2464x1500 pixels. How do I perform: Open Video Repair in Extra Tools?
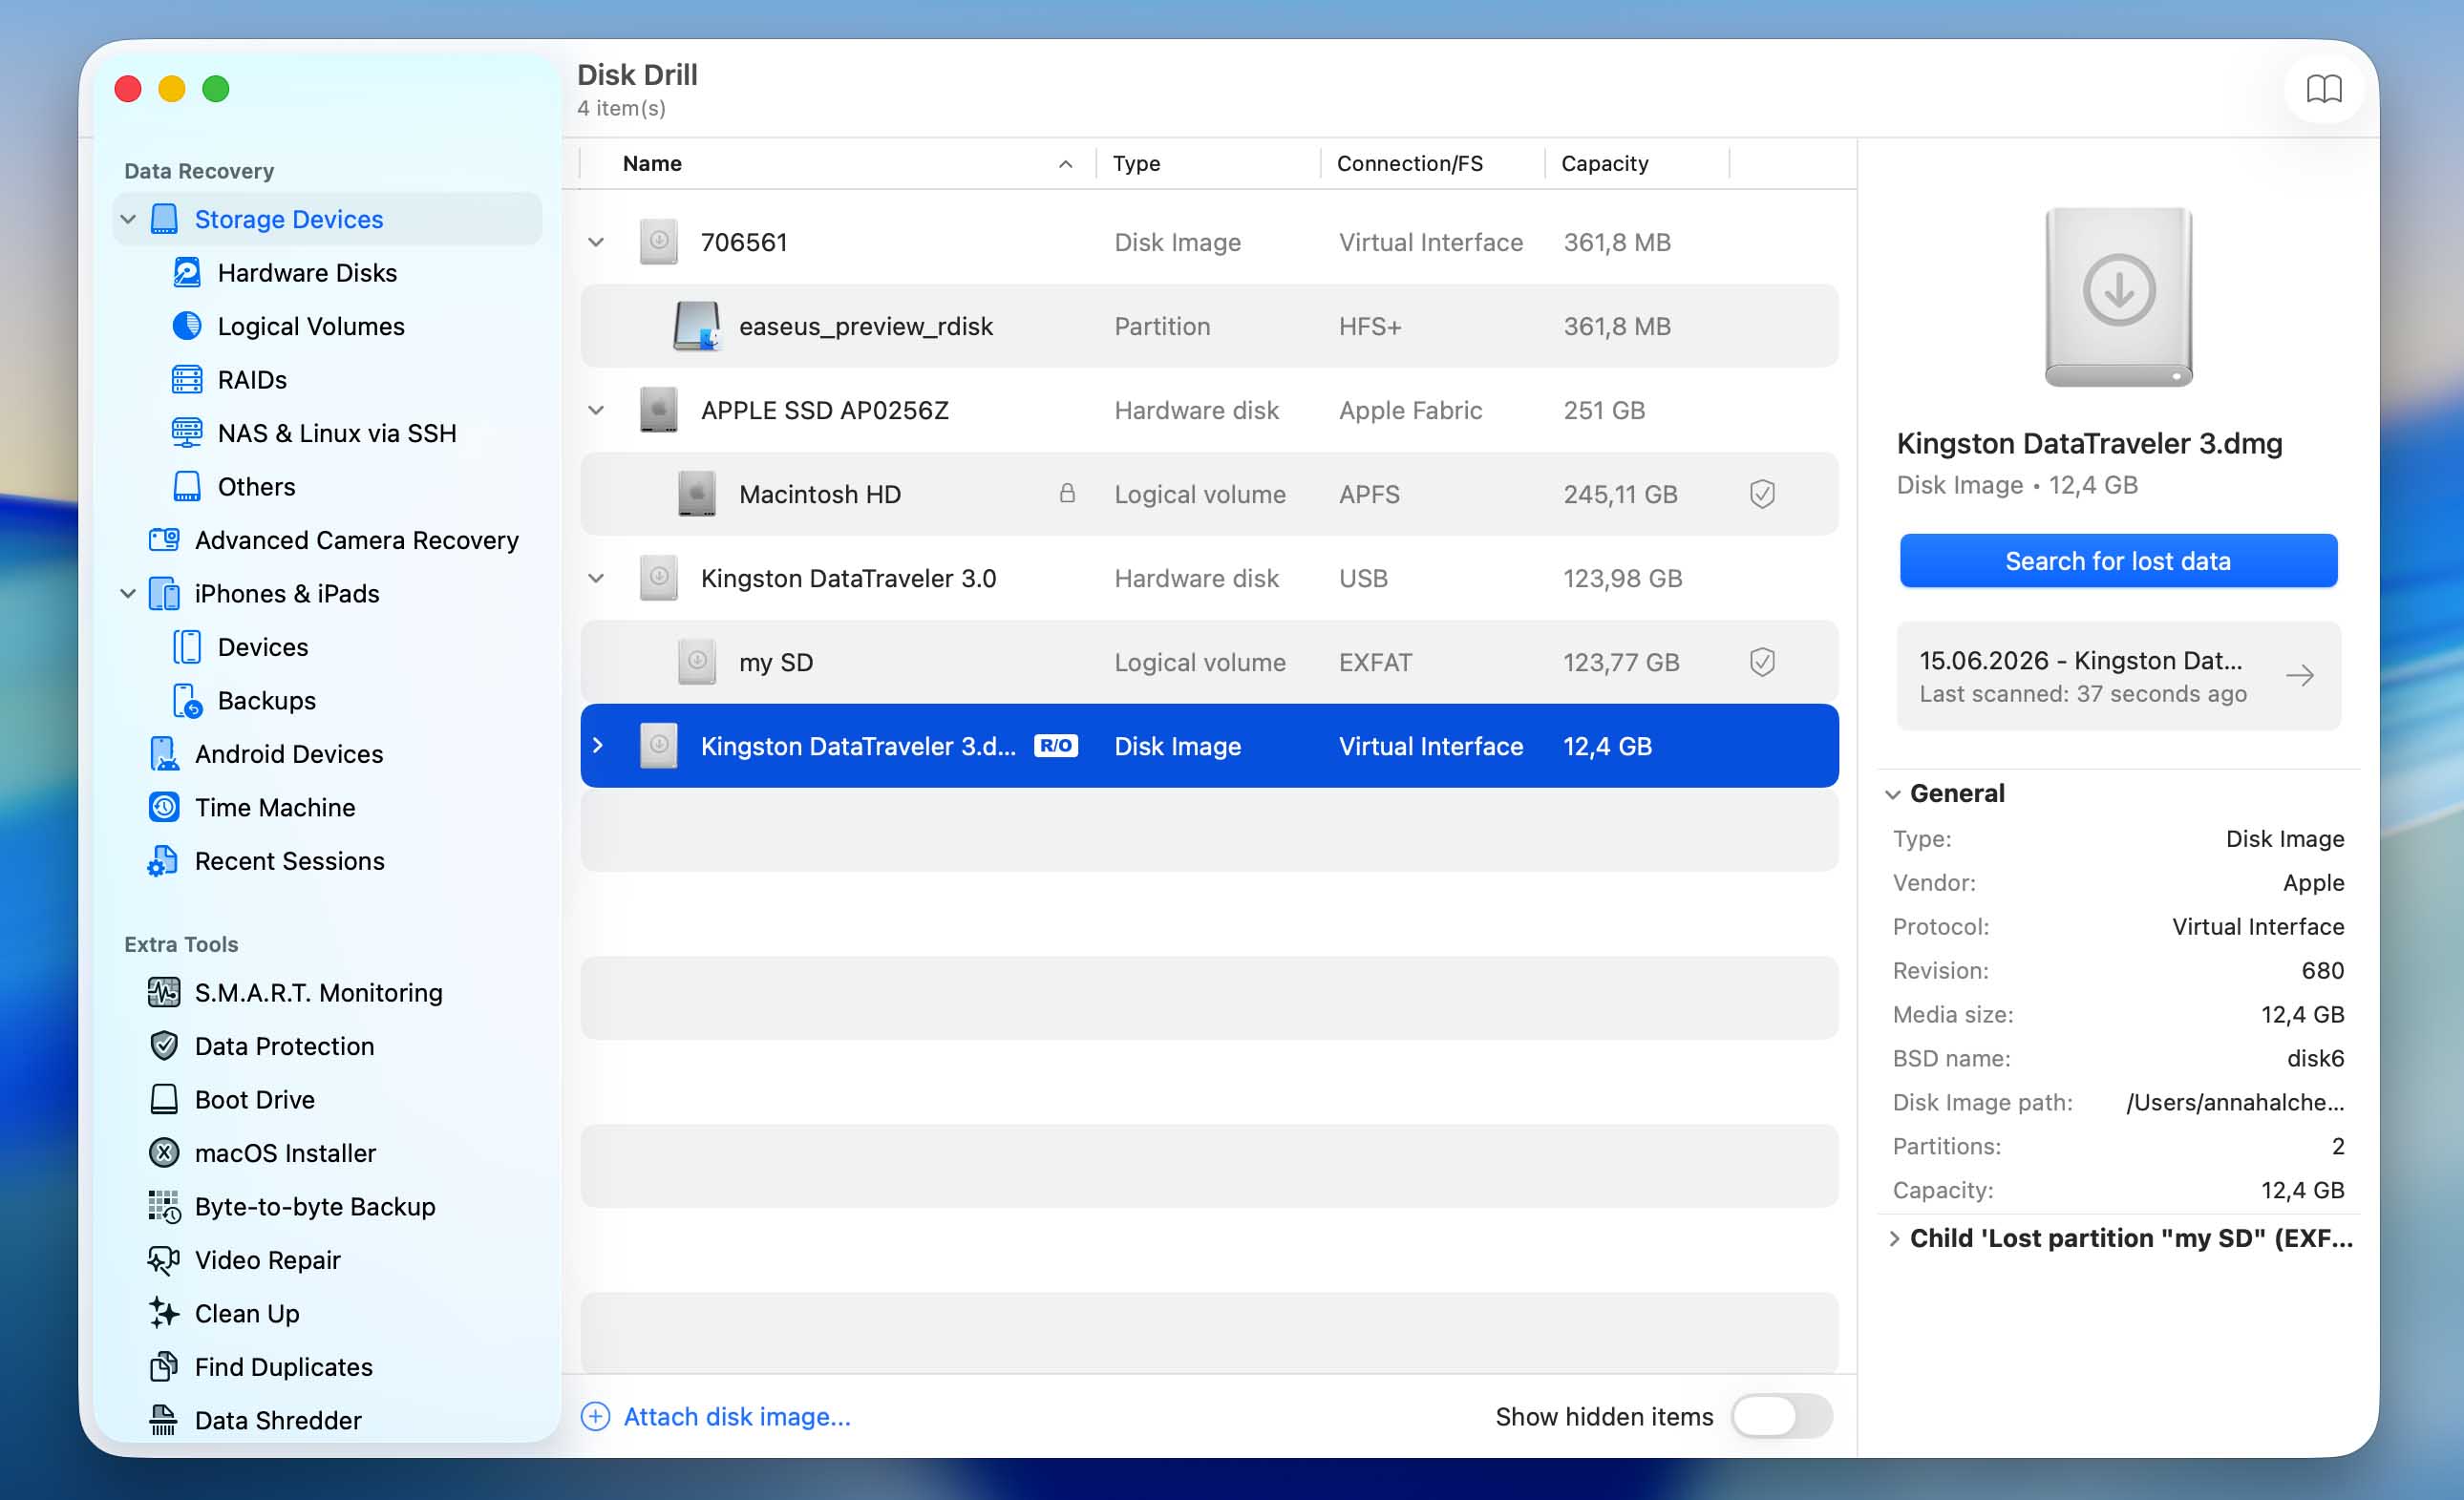(267, 1260)
